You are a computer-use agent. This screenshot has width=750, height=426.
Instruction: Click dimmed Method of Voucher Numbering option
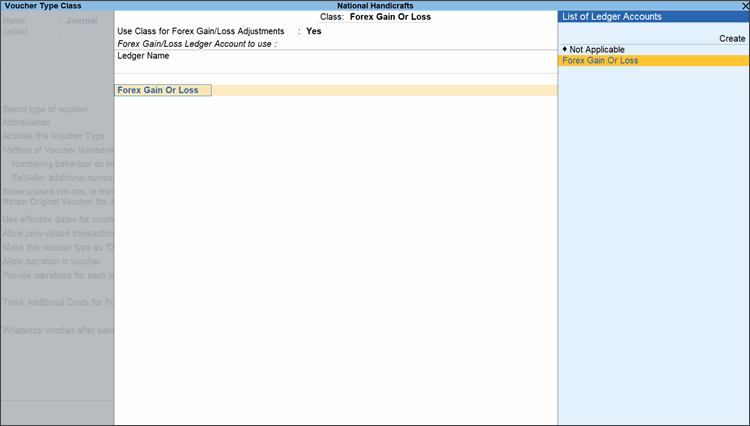pos(58,150)
